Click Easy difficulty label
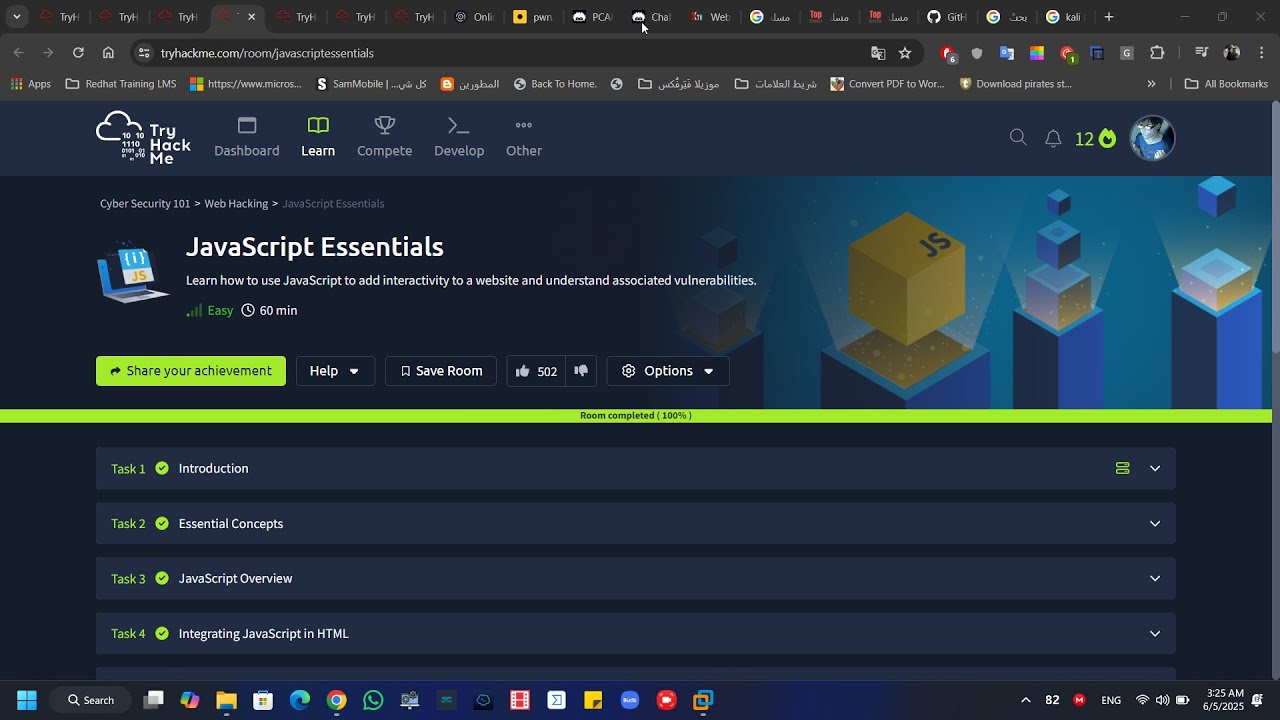The height and width of the screenshot is (720, 1280). (210, 311)
